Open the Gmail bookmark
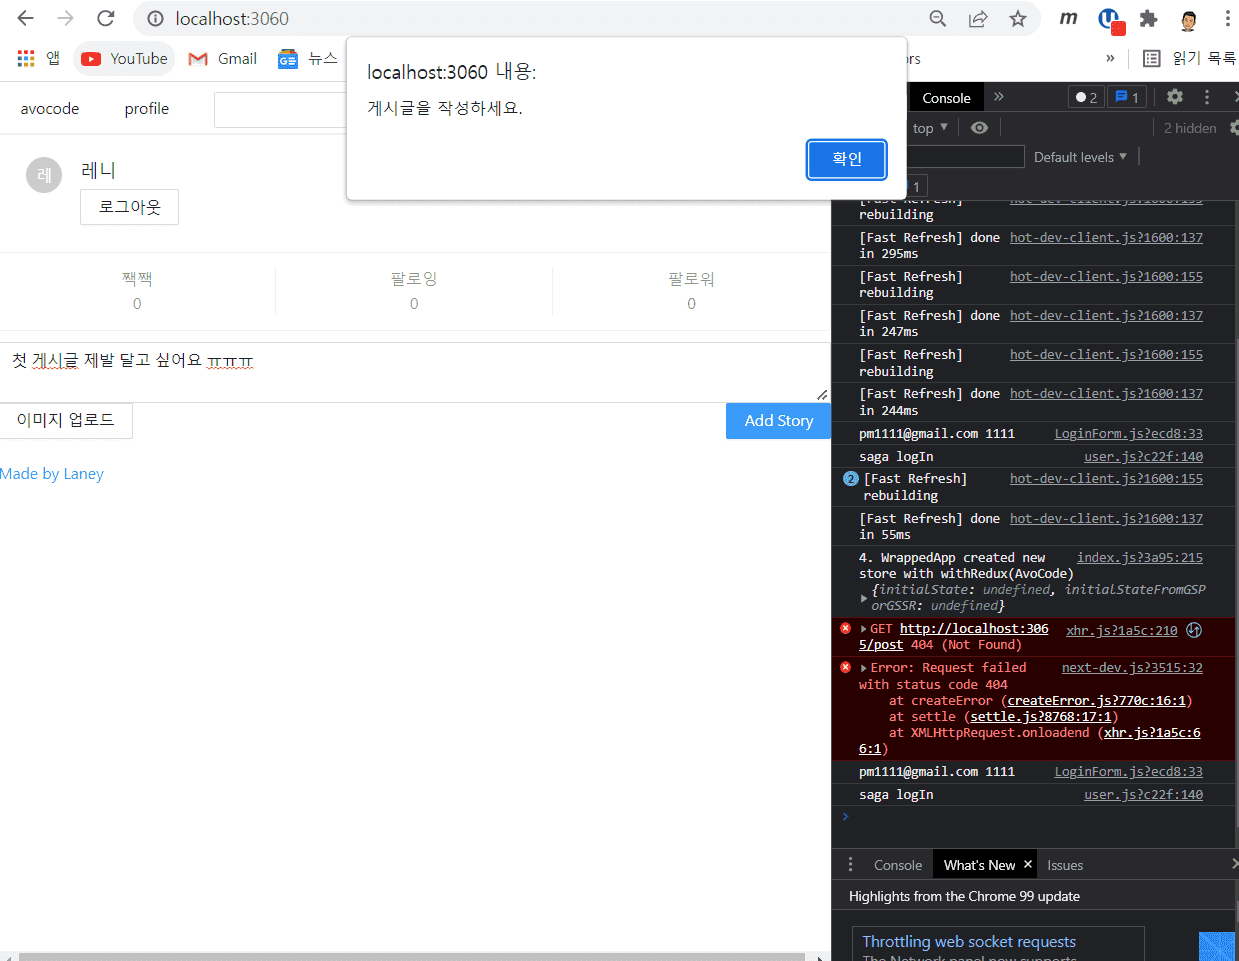Screen dimensions: 1239x961 tap(223, 58)
